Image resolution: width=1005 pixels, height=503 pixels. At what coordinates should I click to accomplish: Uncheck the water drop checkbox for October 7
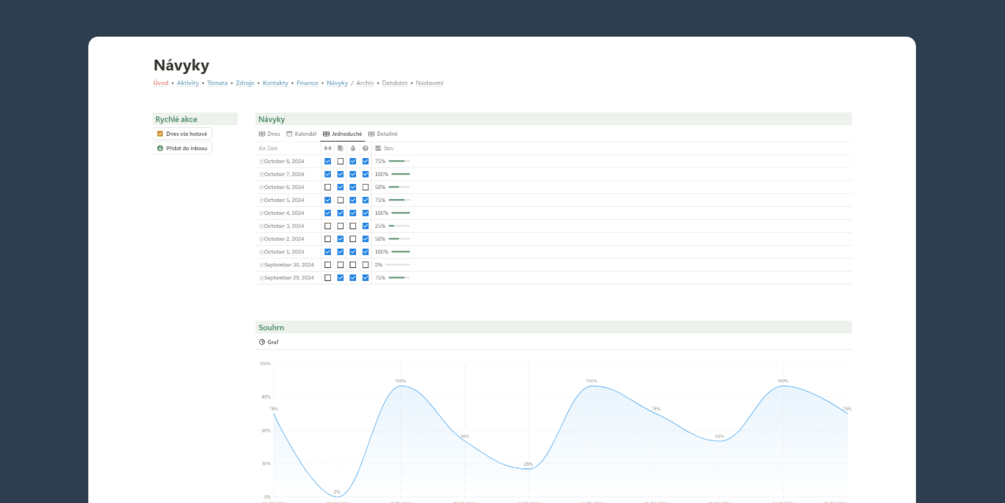coord(353,174)
